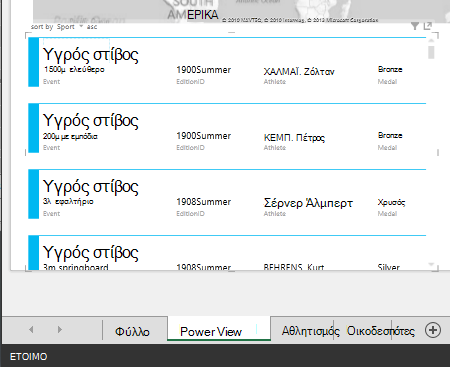Viewport: 450px width, 367px height.
Task: Click 1900Summer in the ΧΑΛΜΑΪ card
Action: [x=204, y=70]
